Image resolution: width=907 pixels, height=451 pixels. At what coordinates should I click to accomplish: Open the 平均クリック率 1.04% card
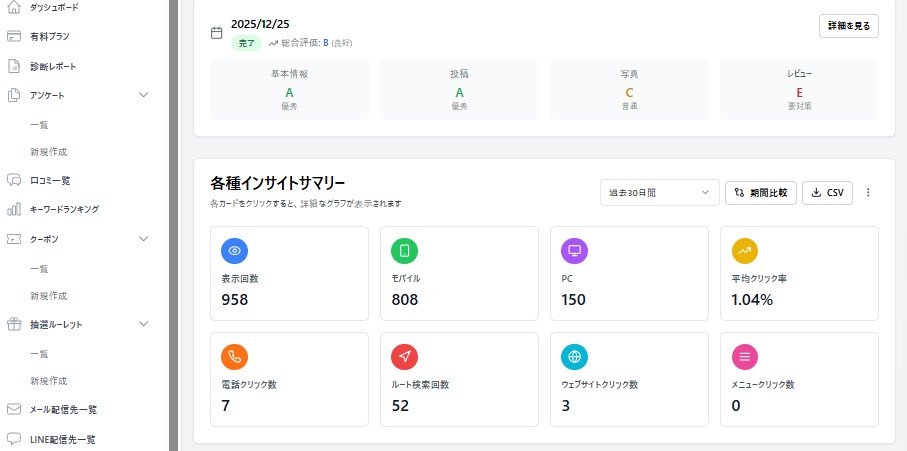[799, 273]
